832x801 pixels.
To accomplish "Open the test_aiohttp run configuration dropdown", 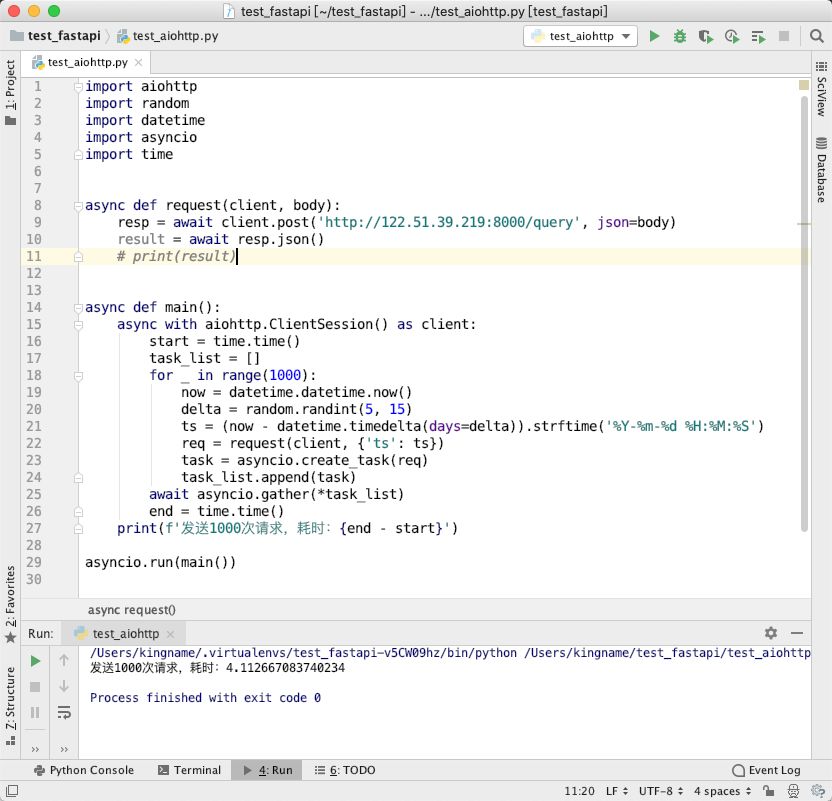I will (x=580, y=36).
